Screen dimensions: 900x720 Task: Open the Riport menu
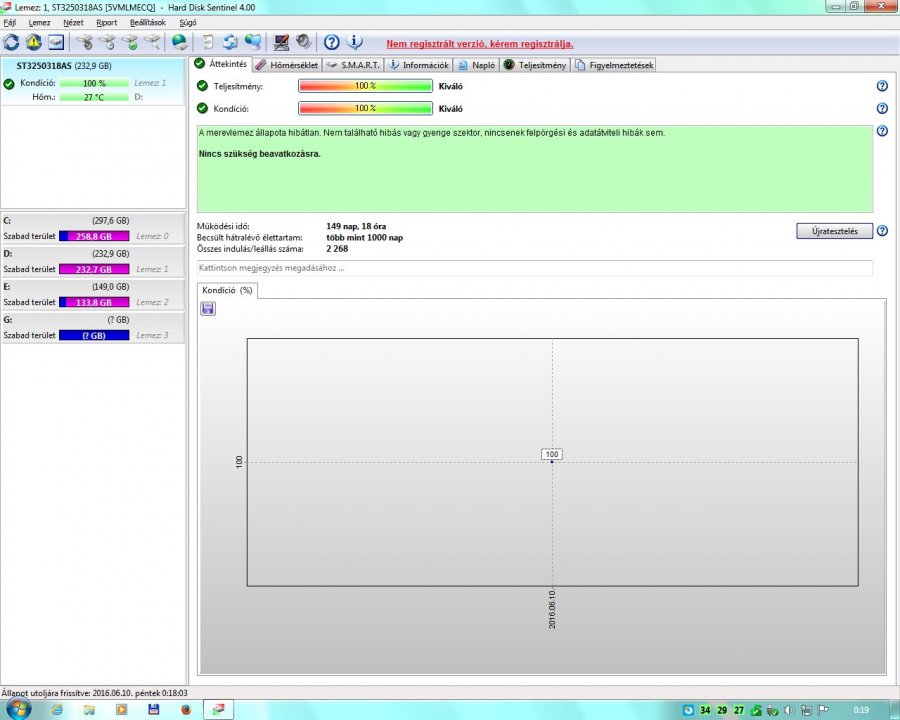(x=107, y=22)
